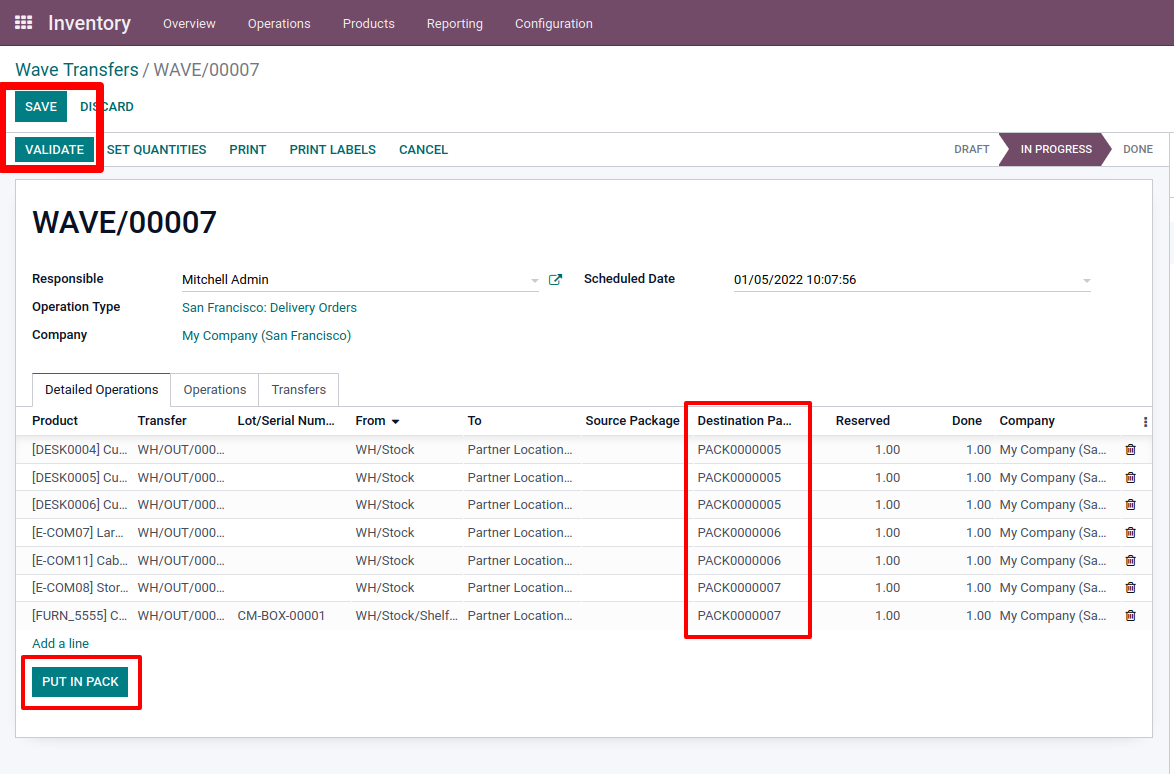
Task: Select the Draft status stage
Action: pyautogui.click(x=972, y=149)
